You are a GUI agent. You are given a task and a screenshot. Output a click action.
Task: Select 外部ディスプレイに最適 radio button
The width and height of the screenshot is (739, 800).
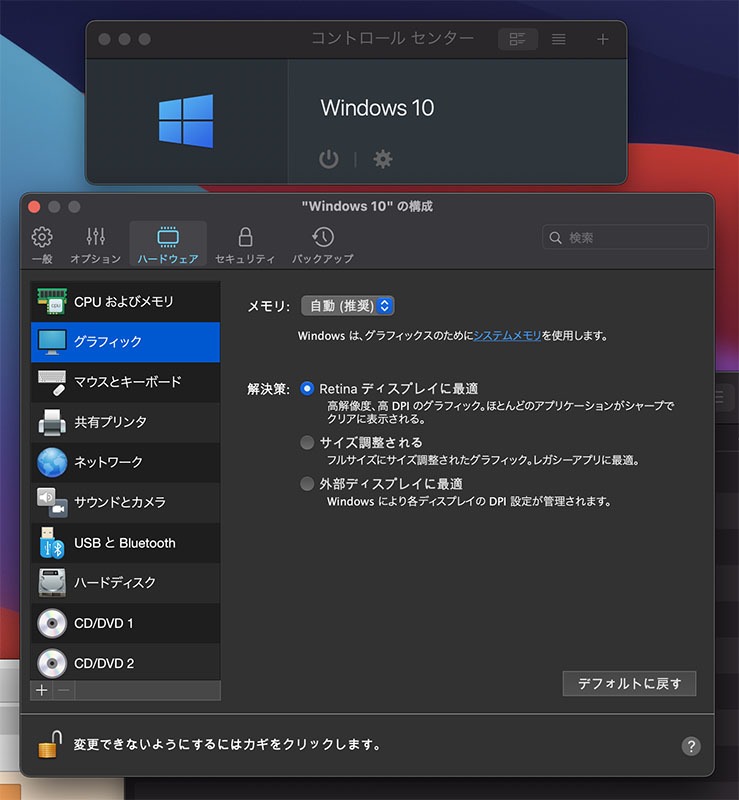click(x=307, y=484)
